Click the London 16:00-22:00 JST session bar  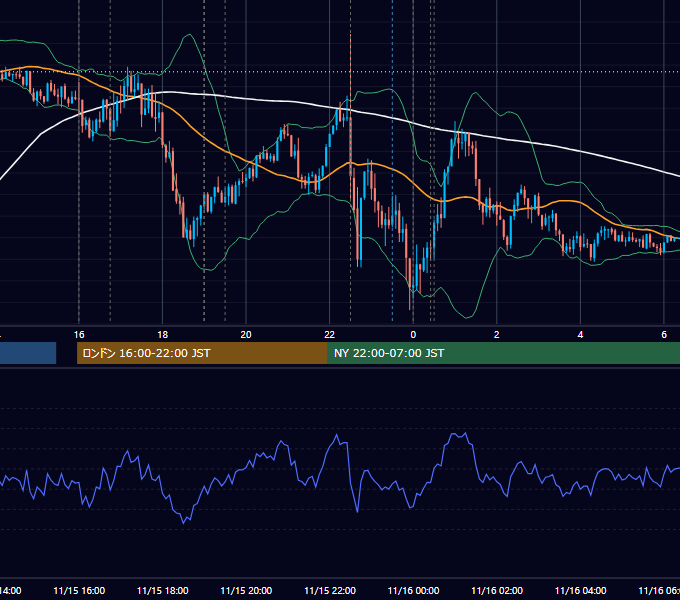pos(202,353)
